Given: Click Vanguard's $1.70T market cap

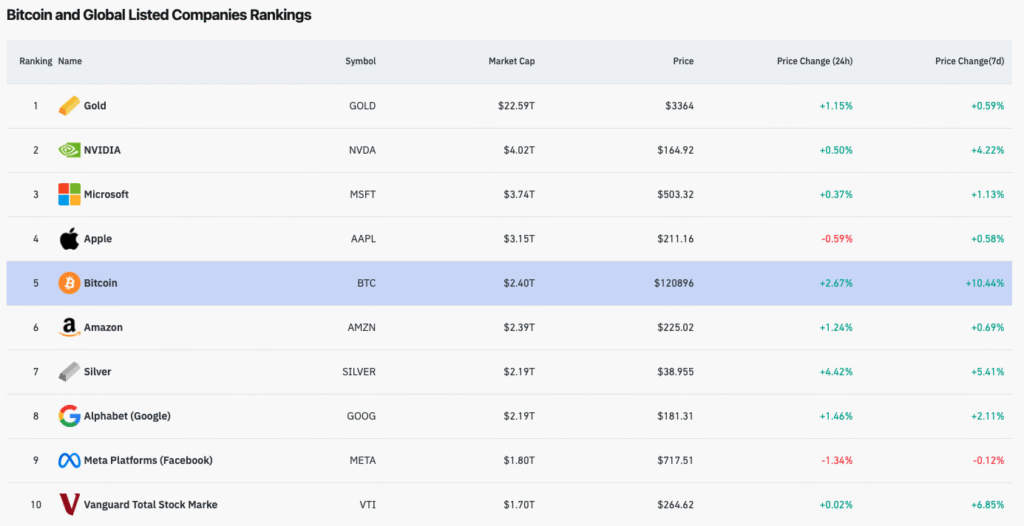Looking at the screenshot, I should click(519, 504).
